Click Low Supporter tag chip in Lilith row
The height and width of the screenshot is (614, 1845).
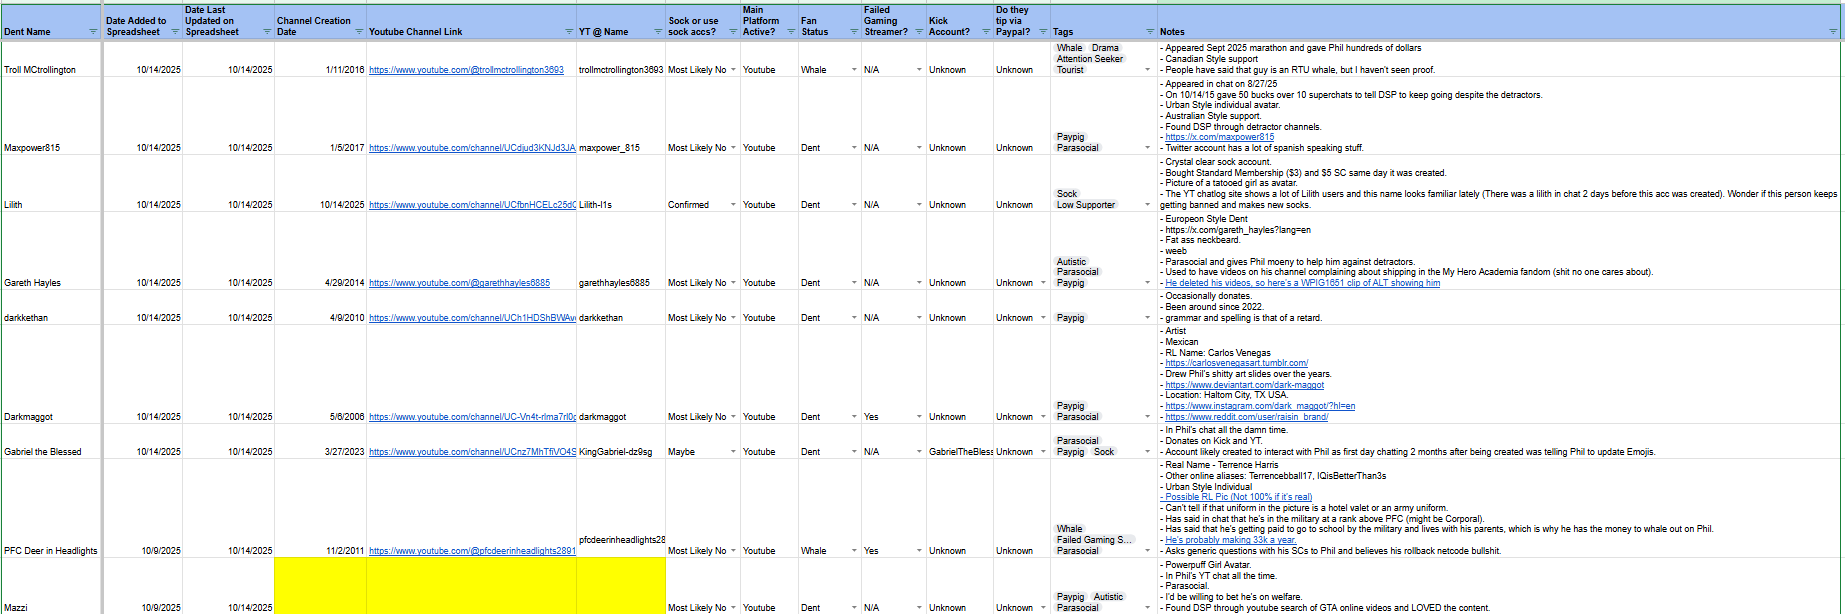(1086, 205)
